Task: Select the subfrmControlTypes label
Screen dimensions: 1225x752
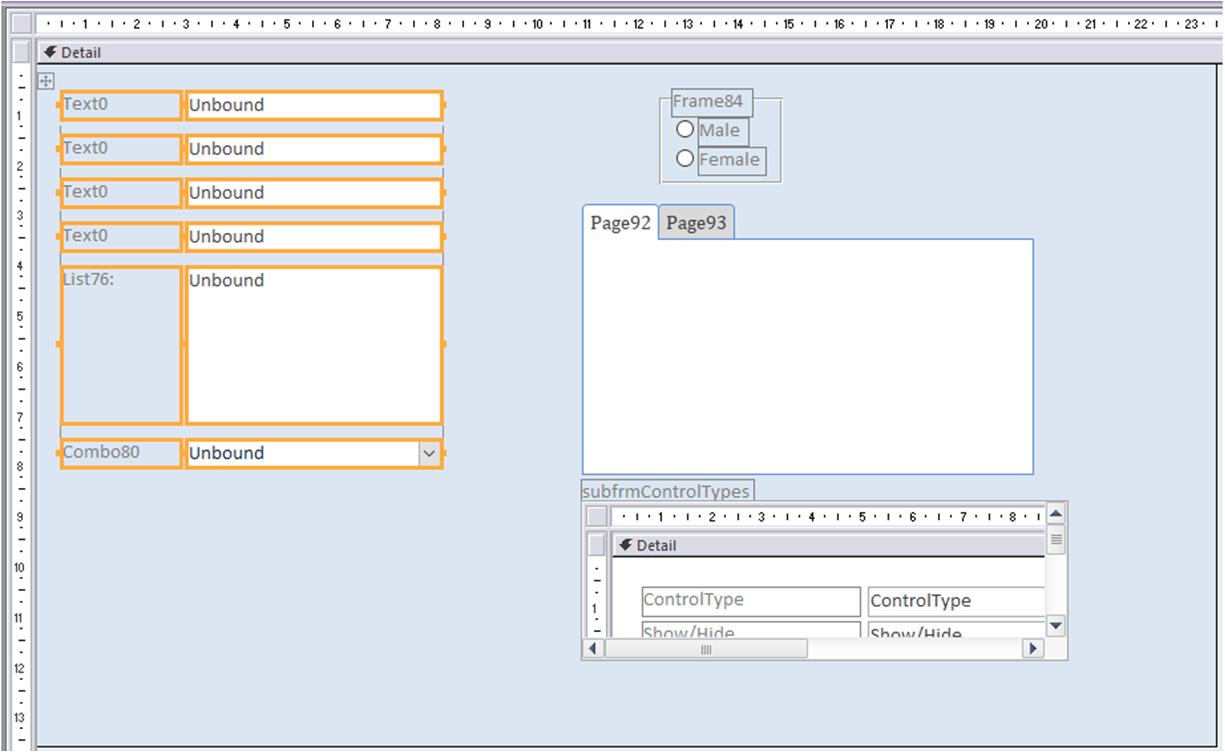Action: [668, 491]
